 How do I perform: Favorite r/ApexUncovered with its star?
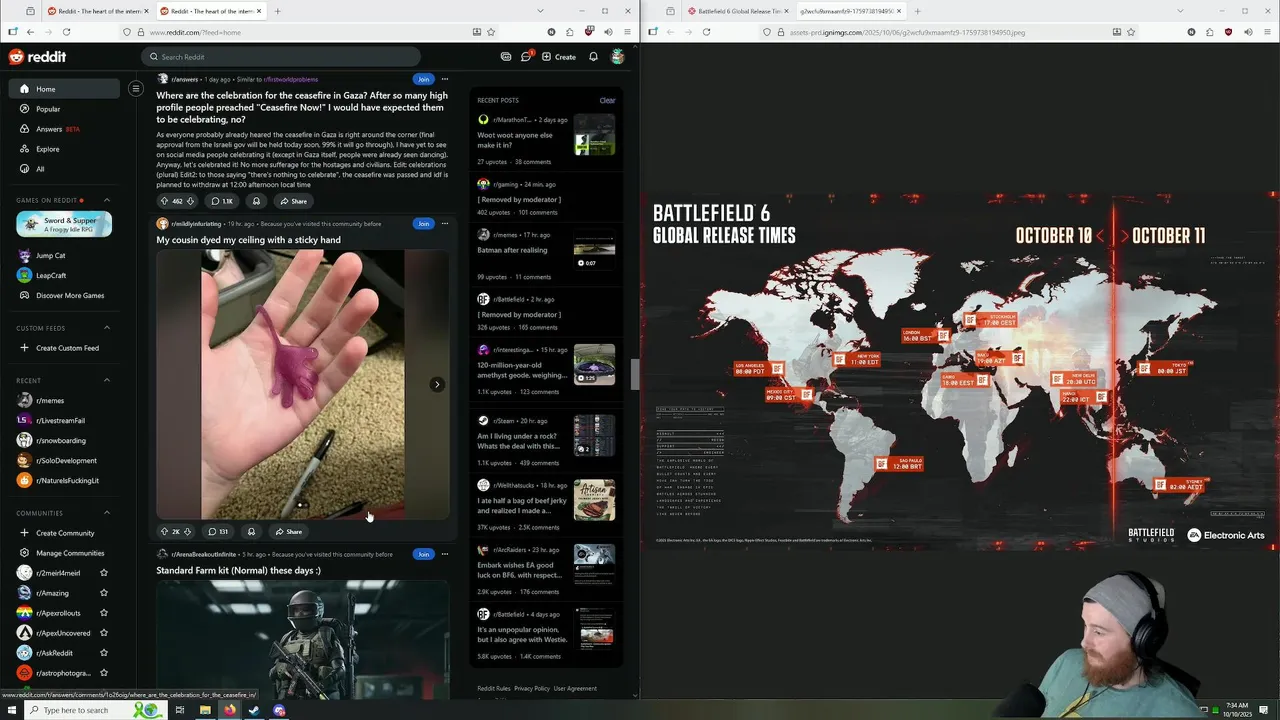(x=104, y=633)
